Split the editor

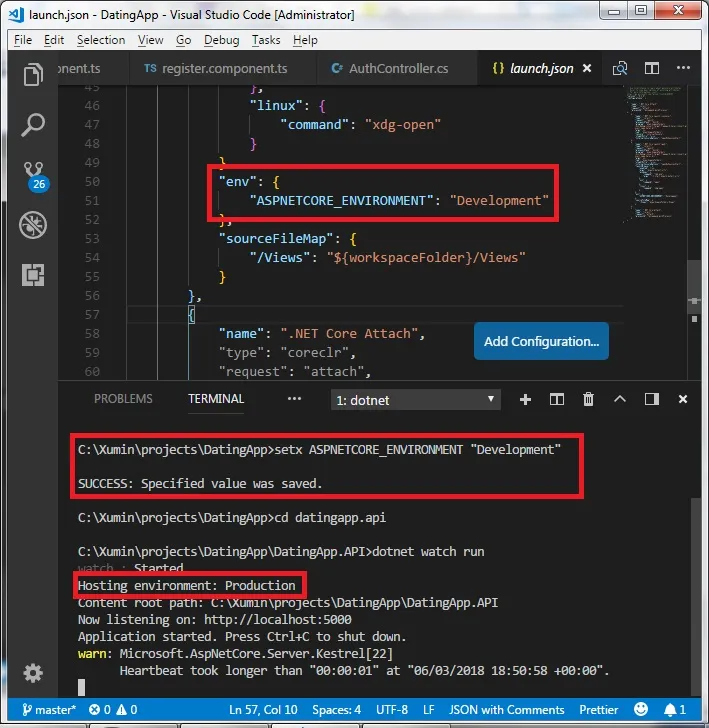pos(652,69)
